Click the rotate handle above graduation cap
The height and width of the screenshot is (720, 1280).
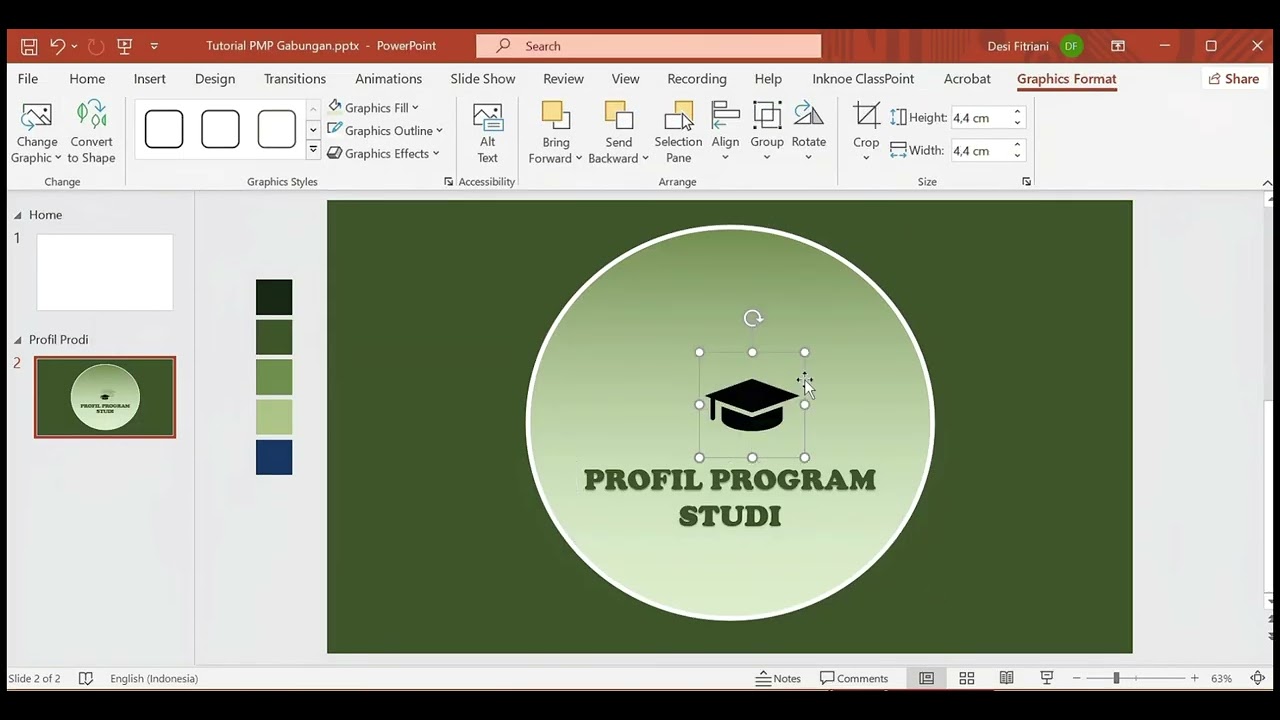(x=753, y=318)
